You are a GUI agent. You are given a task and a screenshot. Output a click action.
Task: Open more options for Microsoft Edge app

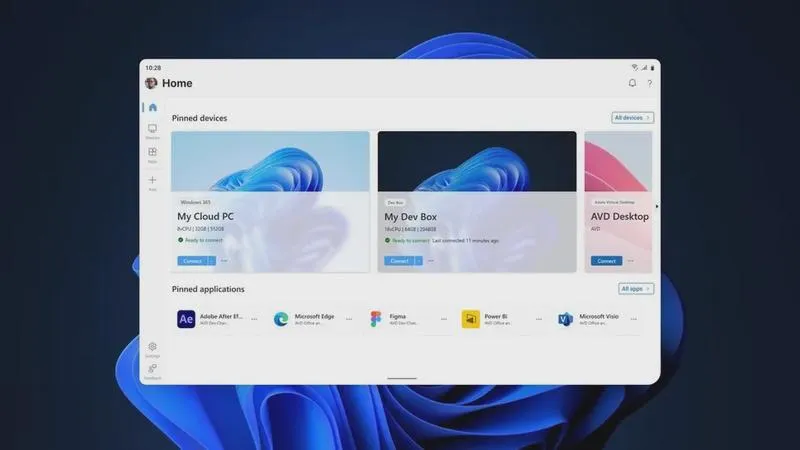[349, 319]
